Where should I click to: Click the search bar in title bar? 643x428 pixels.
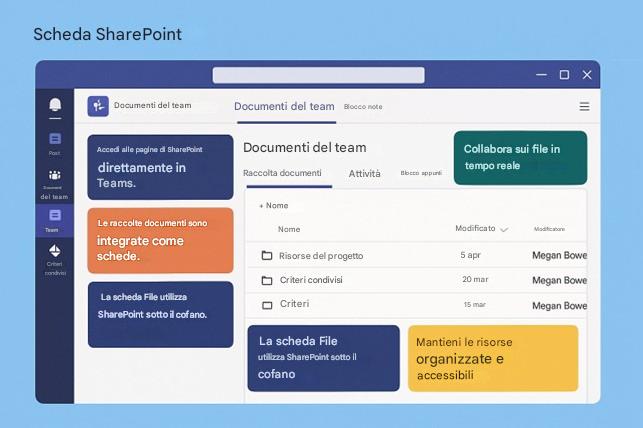[318, 75]
